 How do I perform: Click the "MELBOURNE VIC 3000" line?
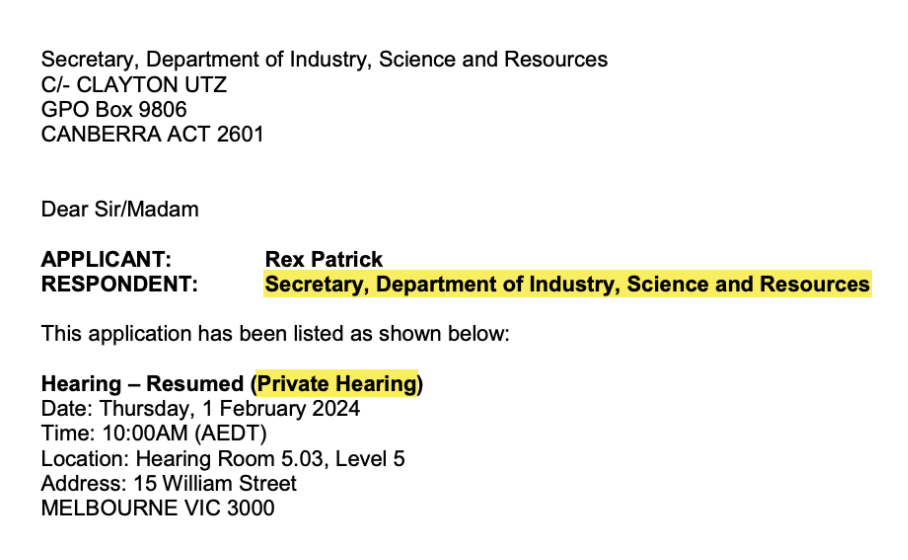(x=157, y=508)
